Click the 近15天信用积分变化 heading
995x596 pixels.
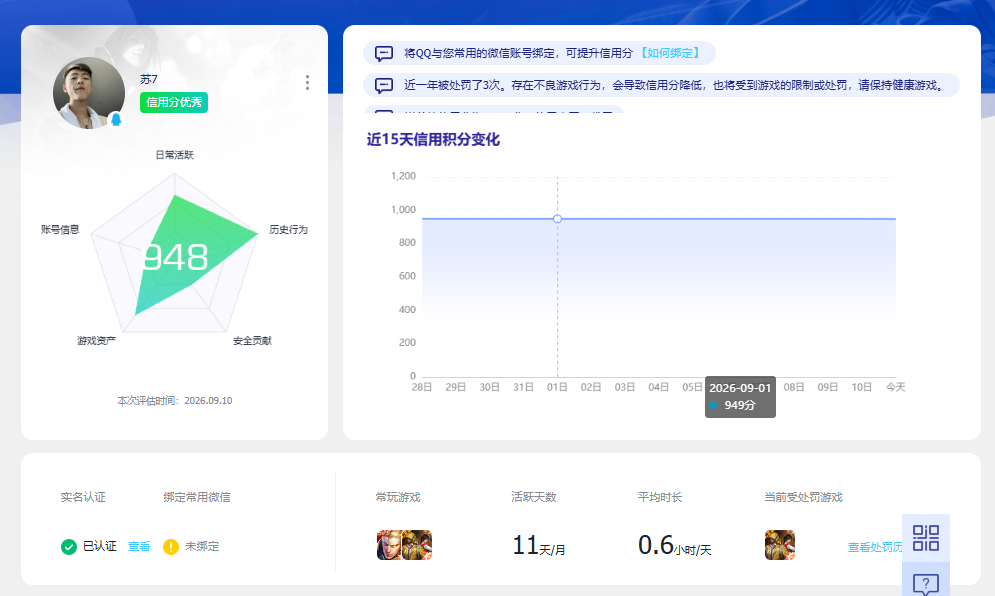coord(433,140)
